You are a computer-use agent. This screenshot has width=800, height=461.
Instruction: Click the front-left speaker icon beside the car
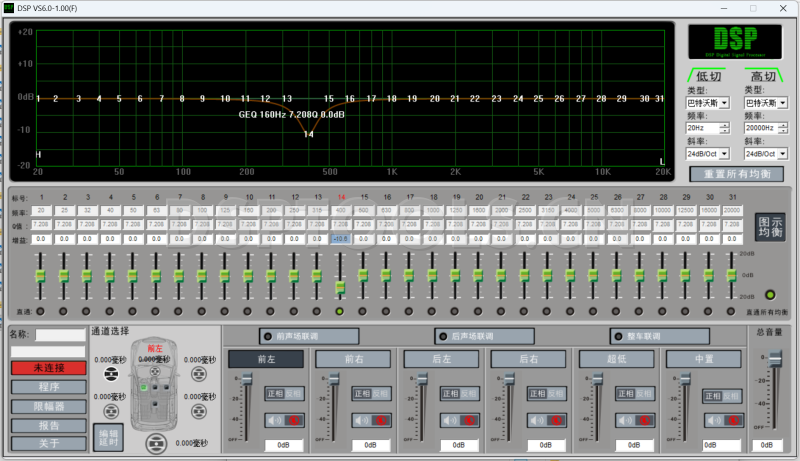pos(110,373)
